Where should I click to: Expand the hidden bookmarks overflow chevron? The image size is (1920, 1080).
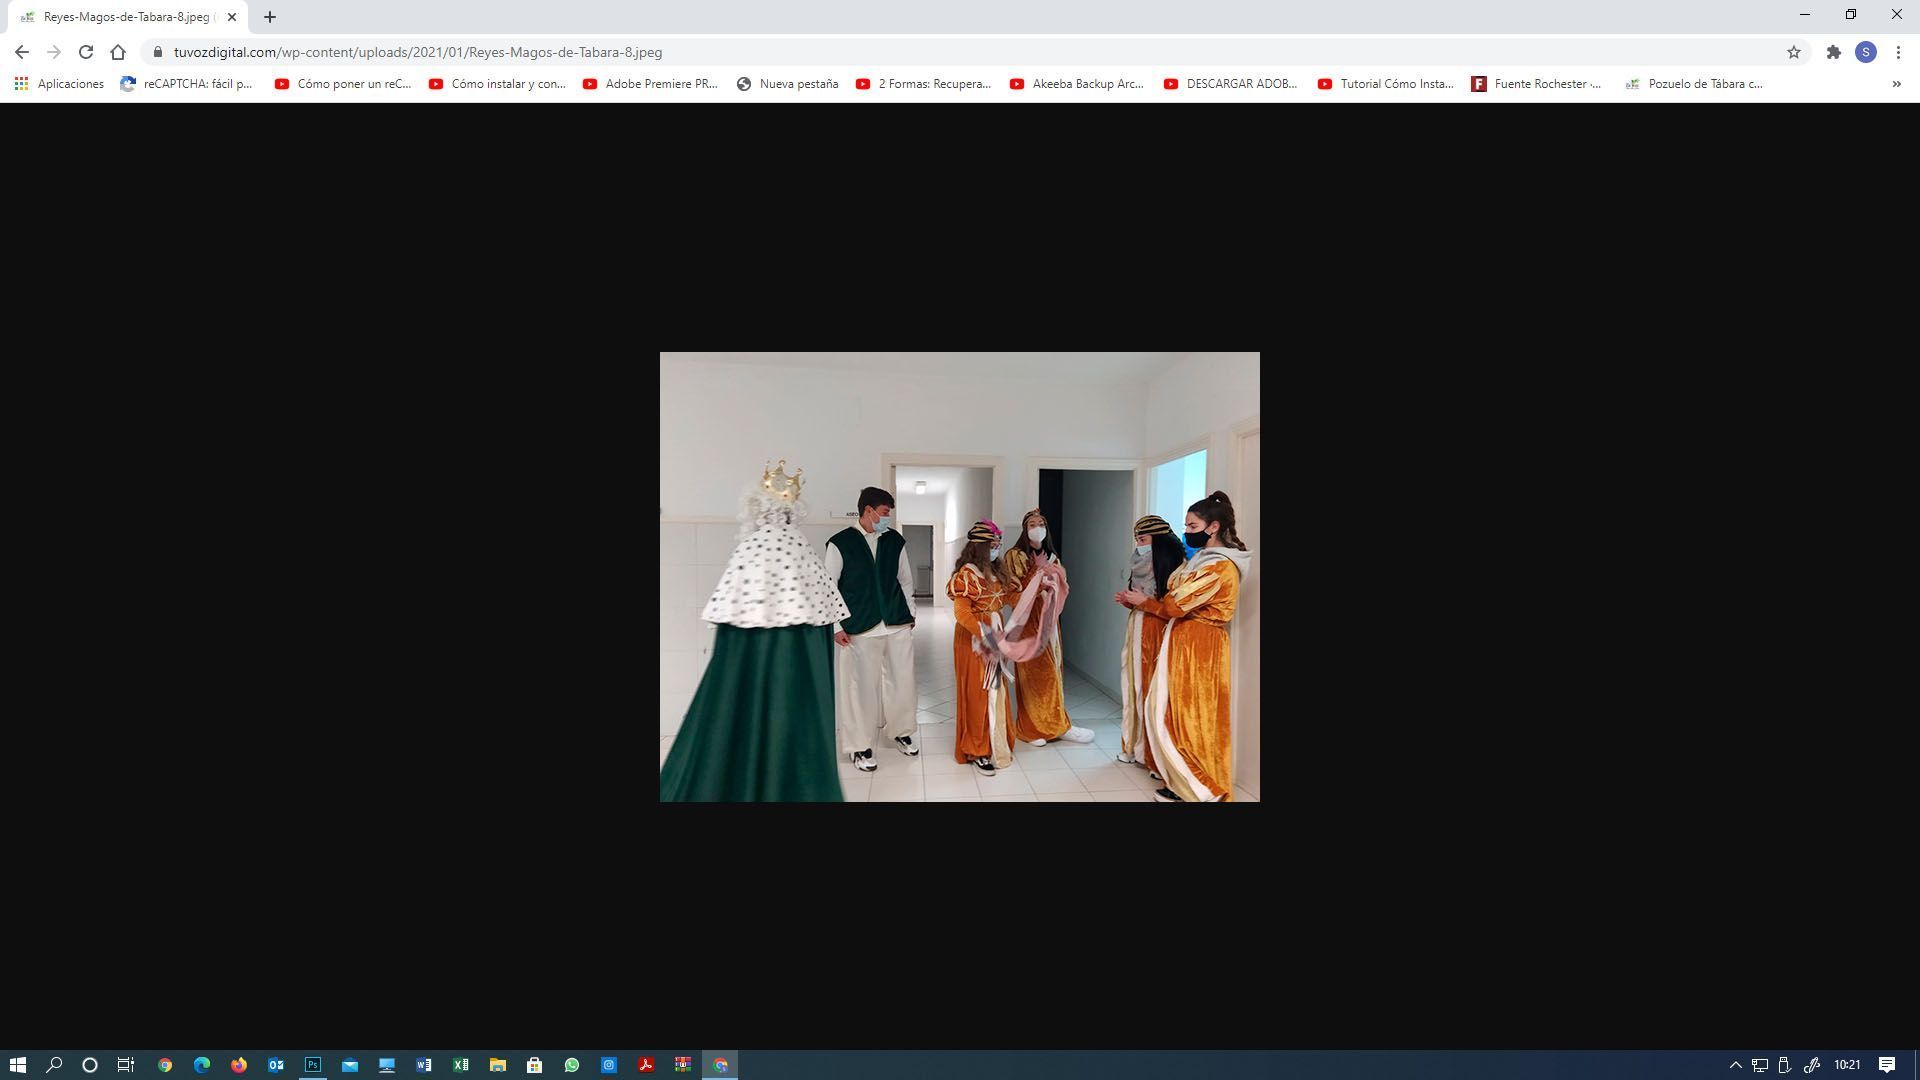point(1896,84)
